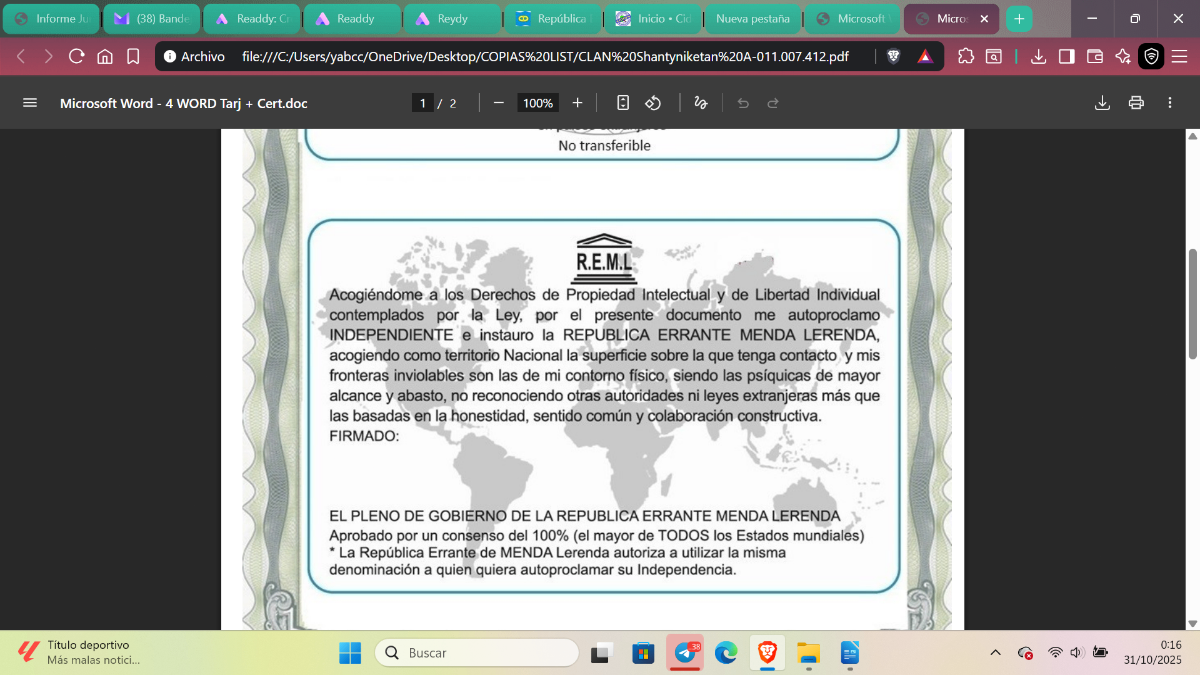Rotate the PDF page counterclockwise
Image resolution: width=1200 pixels, height=675 pixels.
click(x=653, y=102)
